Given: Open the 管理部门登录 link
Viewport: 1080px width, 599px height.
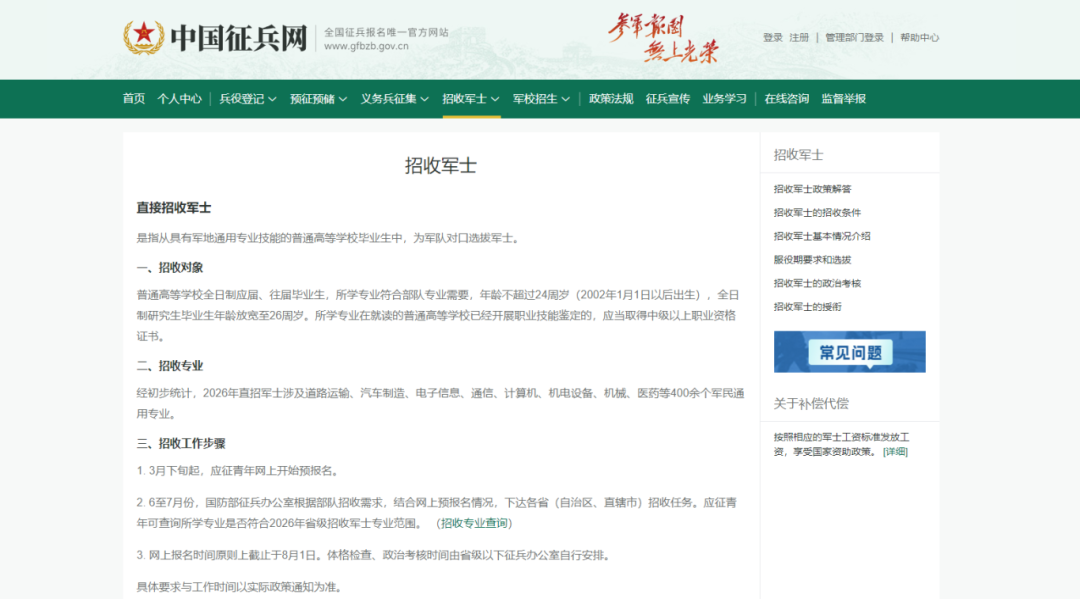Looking at the screenshot, I should 854,38.
